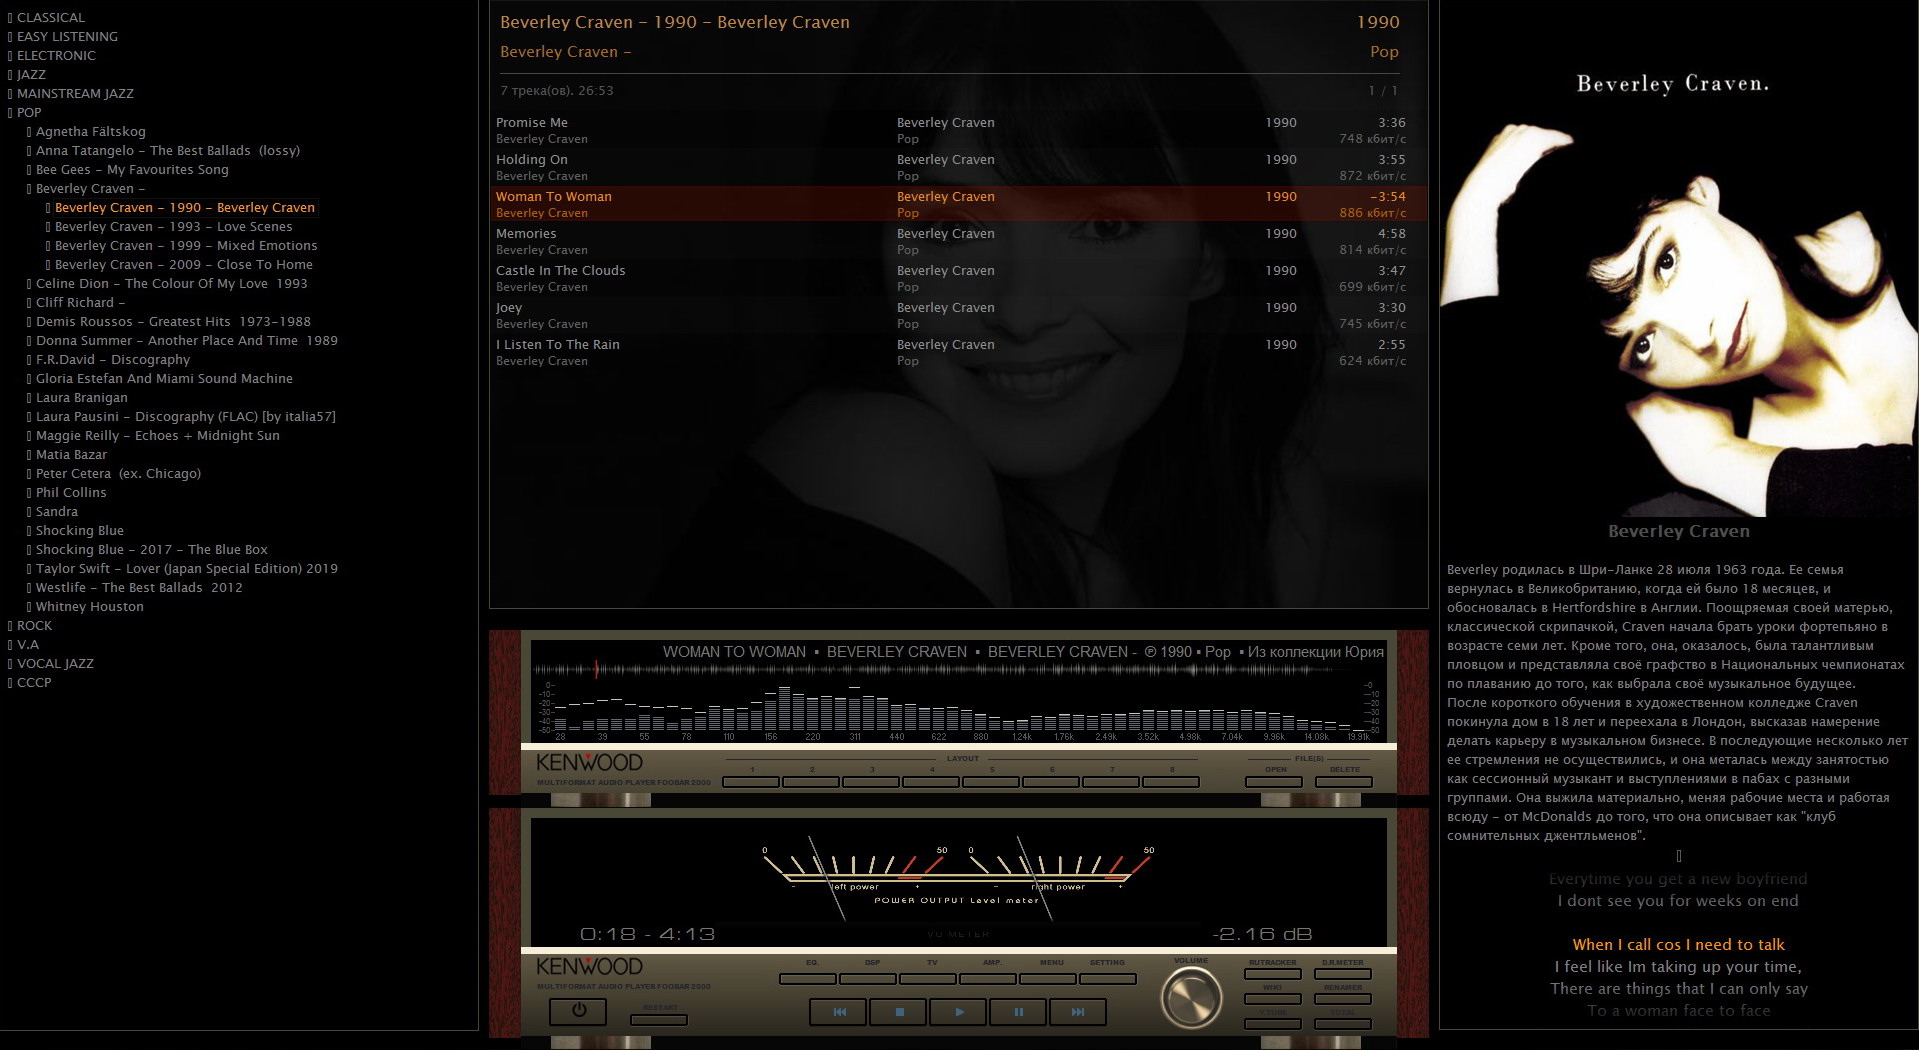The height and width of the screenshot is (1050, 1919).
Task: Switch to layout 7
Action: coord(1111,782)
